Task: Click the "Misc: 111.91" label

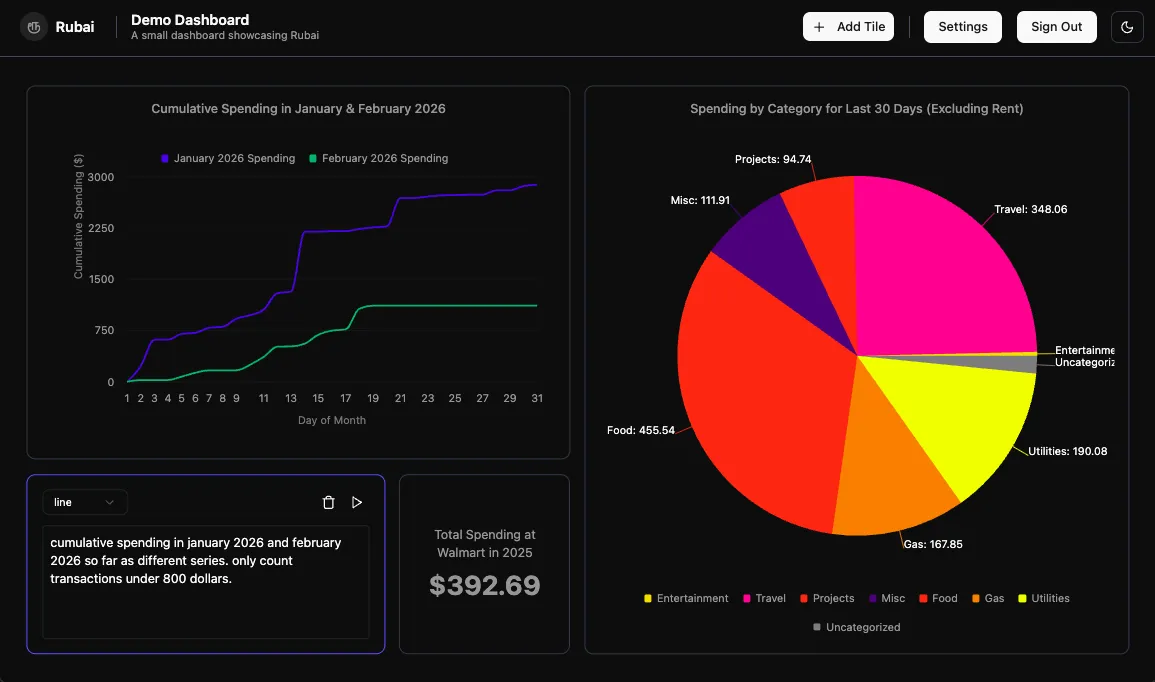Action: (x=700, y=200)
